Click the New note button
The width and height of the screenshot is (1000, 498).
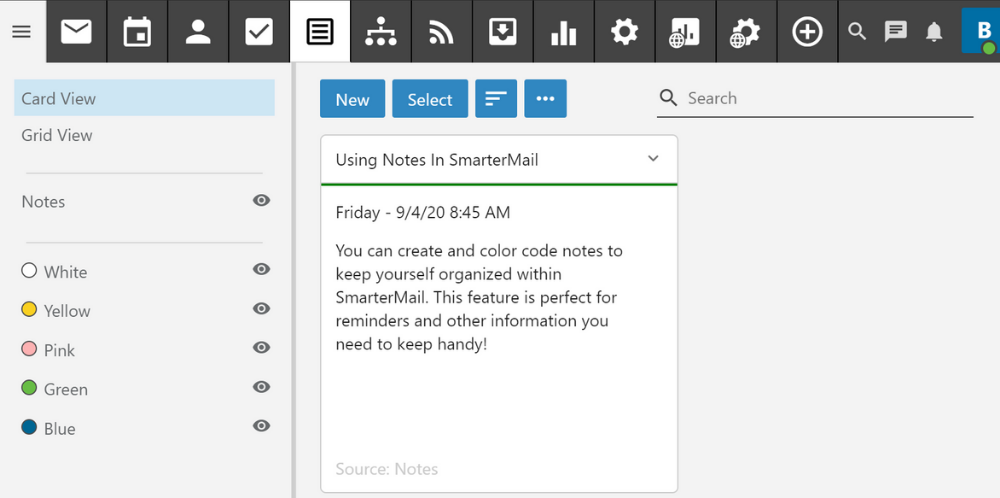(353, 99)
